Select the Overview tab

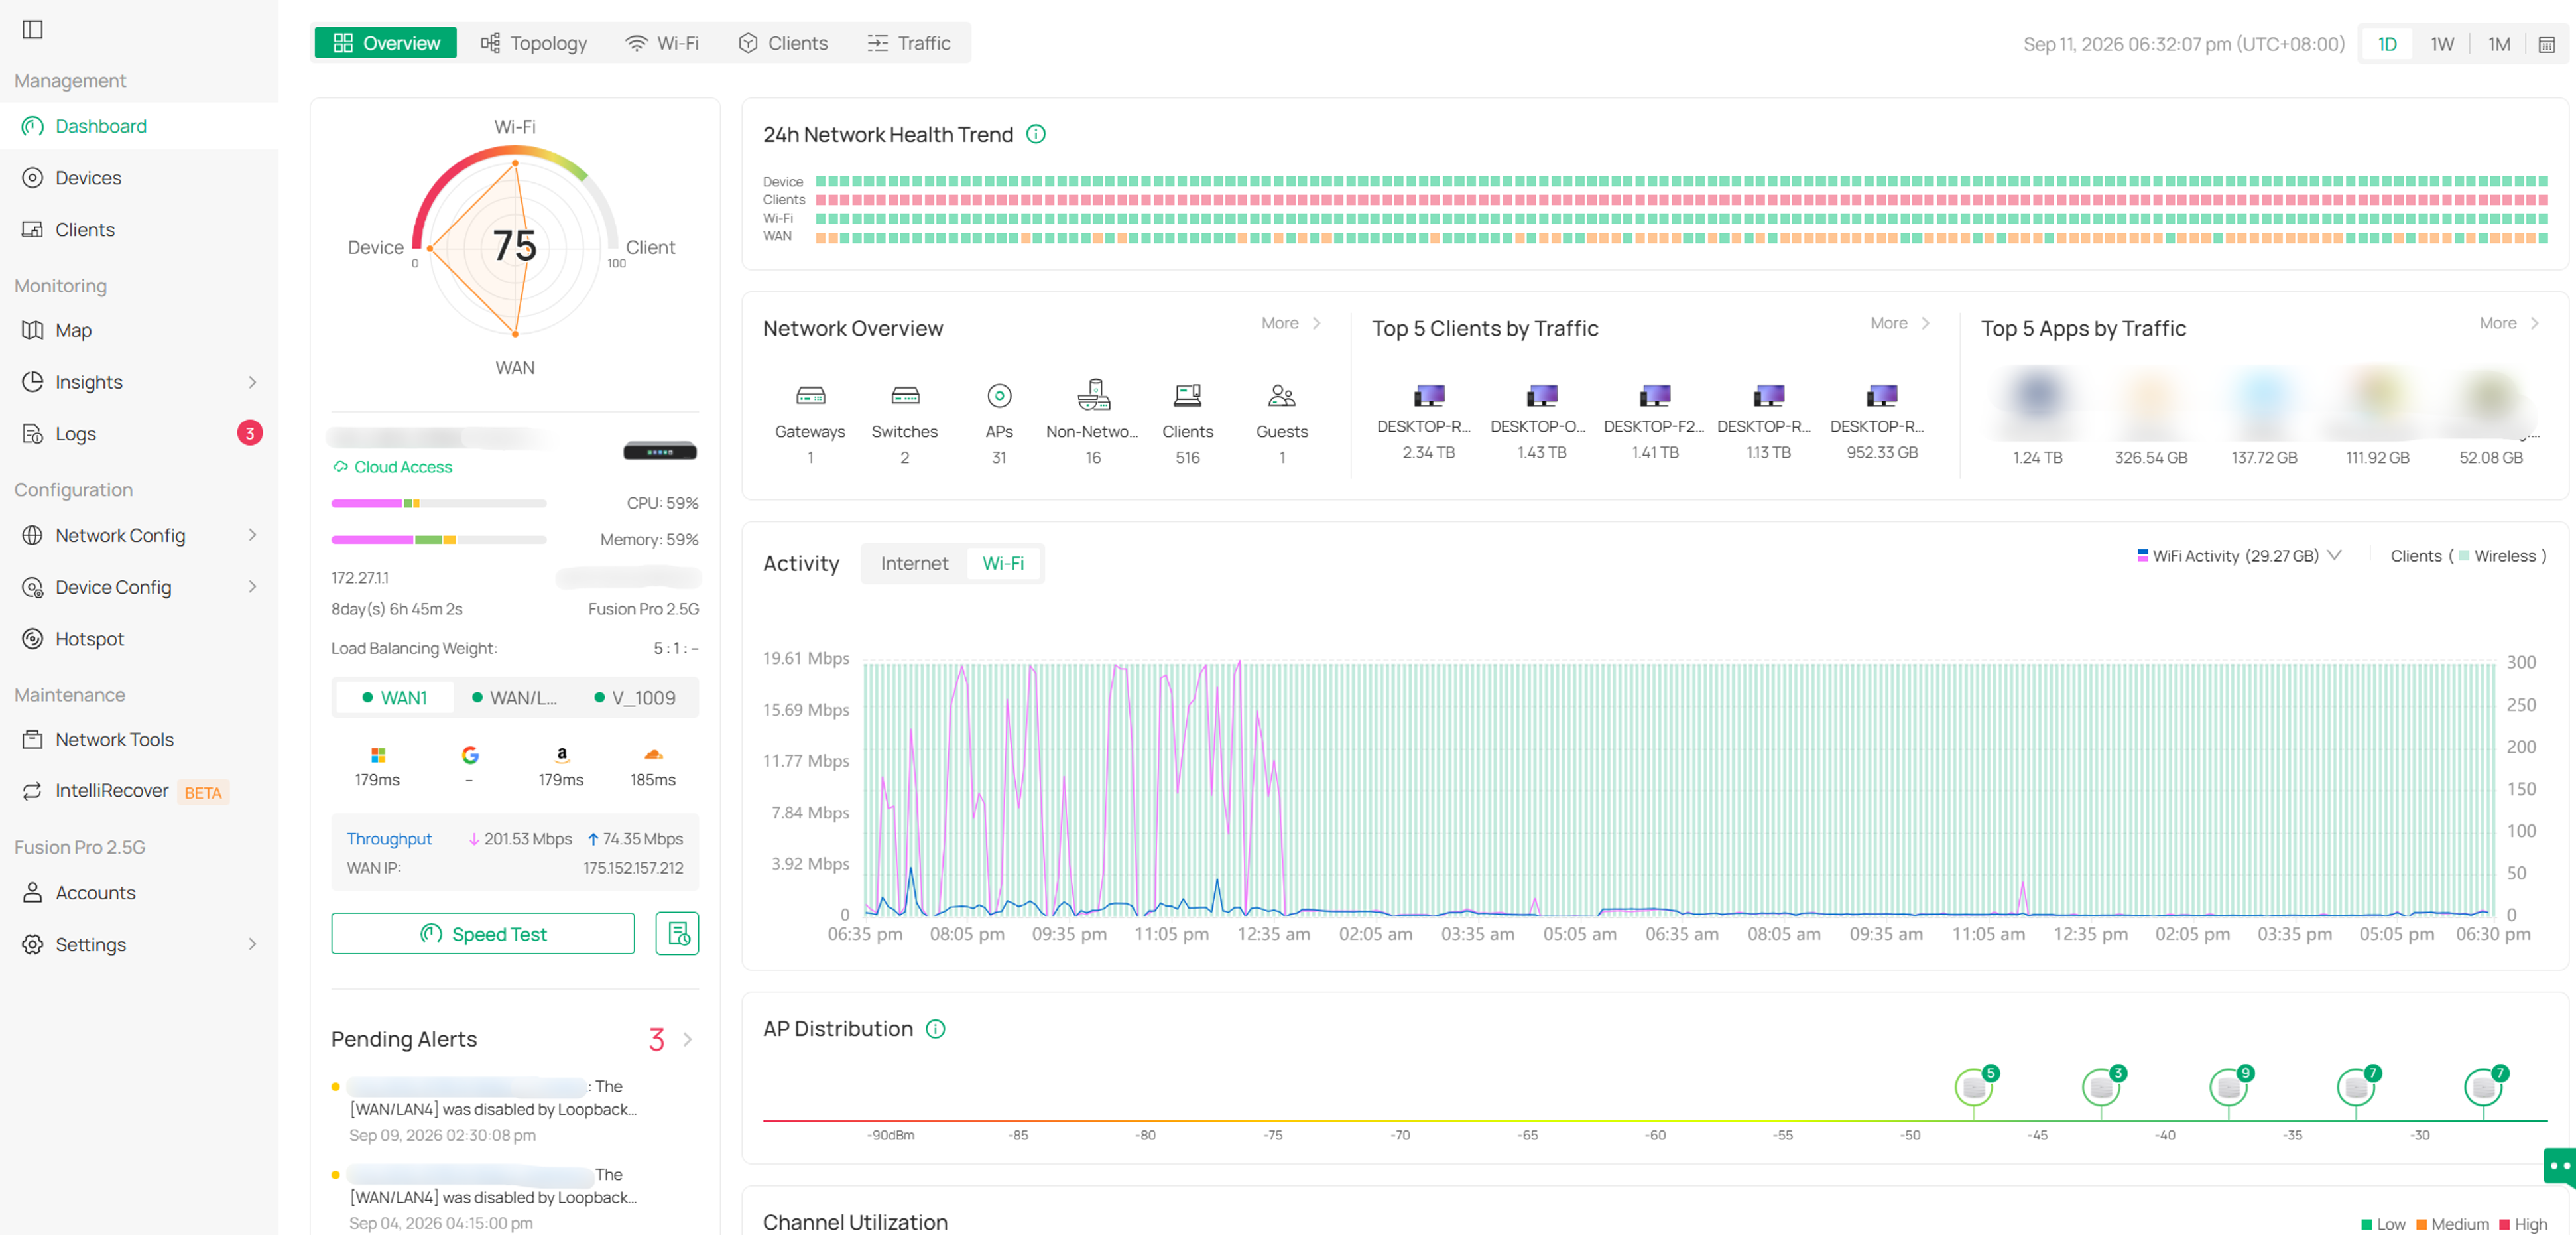pos(386,43)
